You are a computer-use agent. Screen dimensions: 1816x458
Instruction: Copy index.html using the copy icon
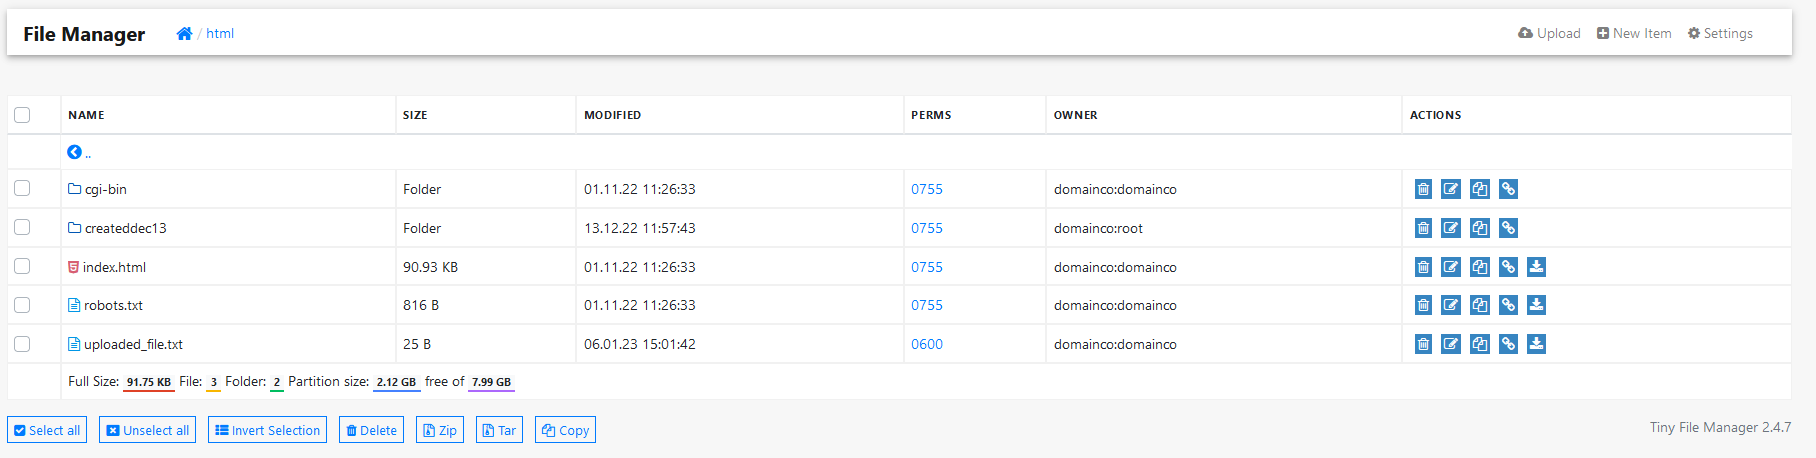(x=1480, y=267)
